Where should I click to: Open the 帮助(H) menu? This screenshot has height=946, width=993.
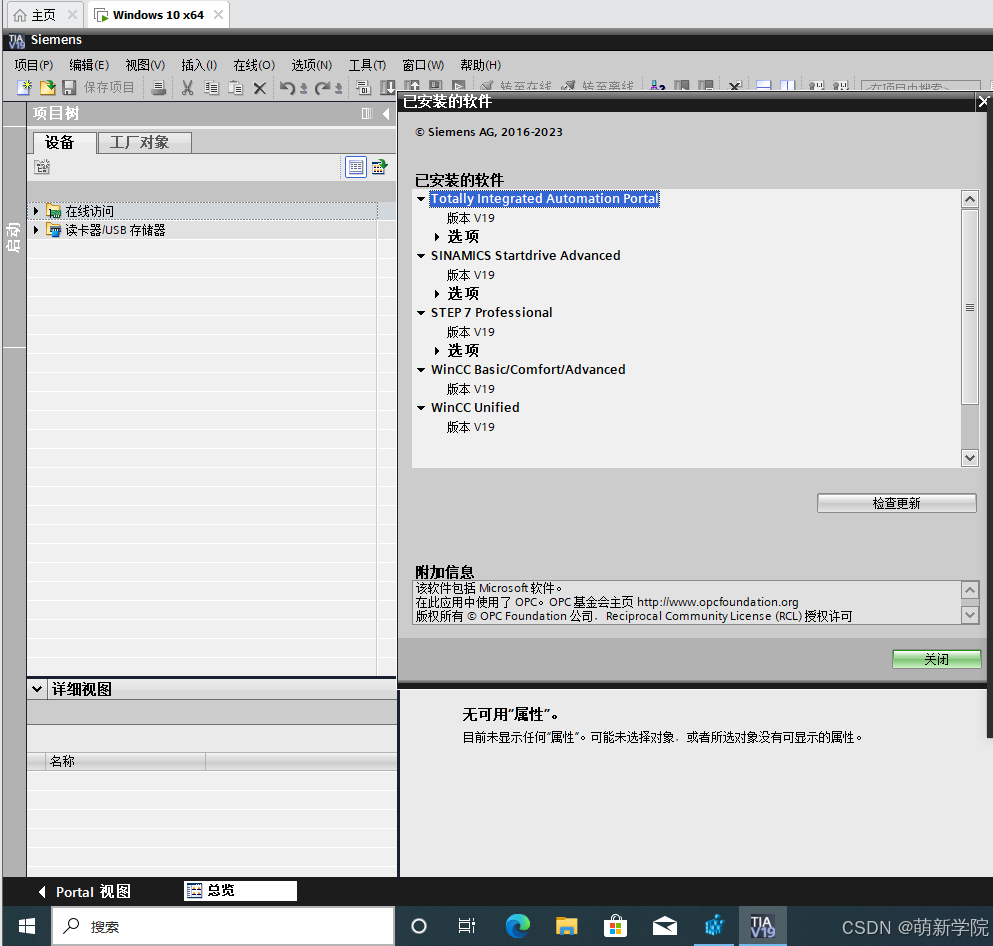[x=481, y=65]
